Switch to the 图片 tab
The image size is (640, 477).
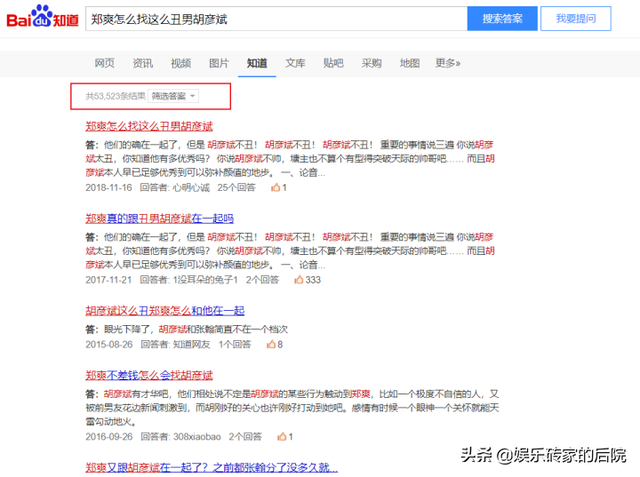click(x=219, y=63)
